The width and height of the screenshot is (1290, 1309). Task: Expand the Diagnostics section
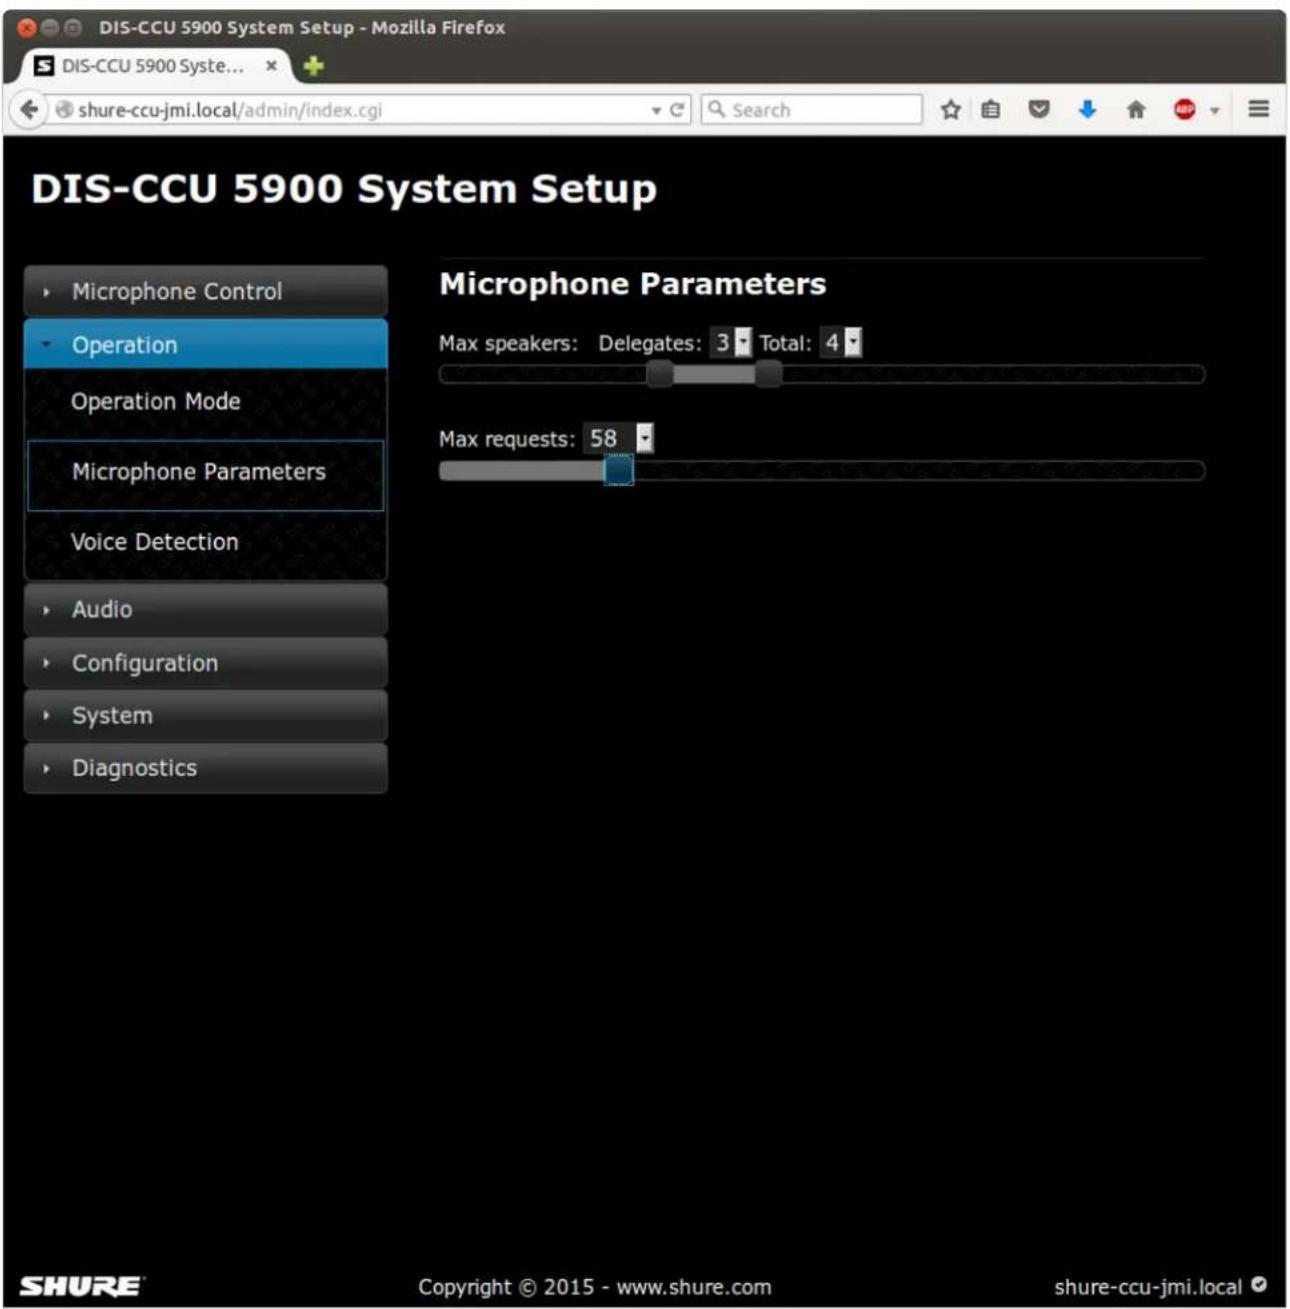[x=205, y=768]
